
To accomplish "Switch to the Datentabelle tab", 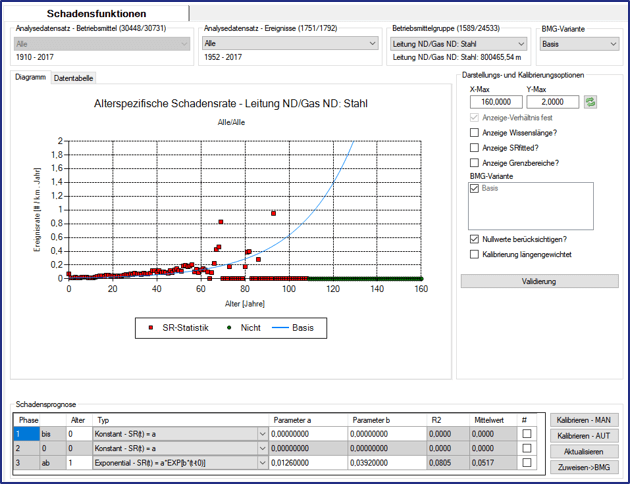I will click(74, 78).
